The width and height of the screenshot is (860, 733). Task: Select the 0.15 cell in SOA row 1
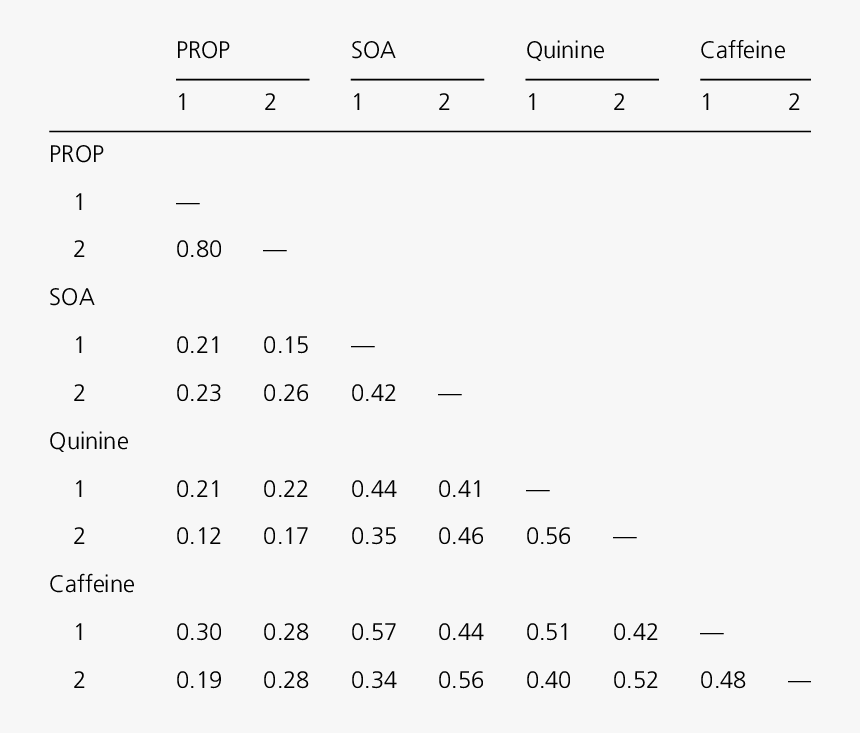click(286, 345)
